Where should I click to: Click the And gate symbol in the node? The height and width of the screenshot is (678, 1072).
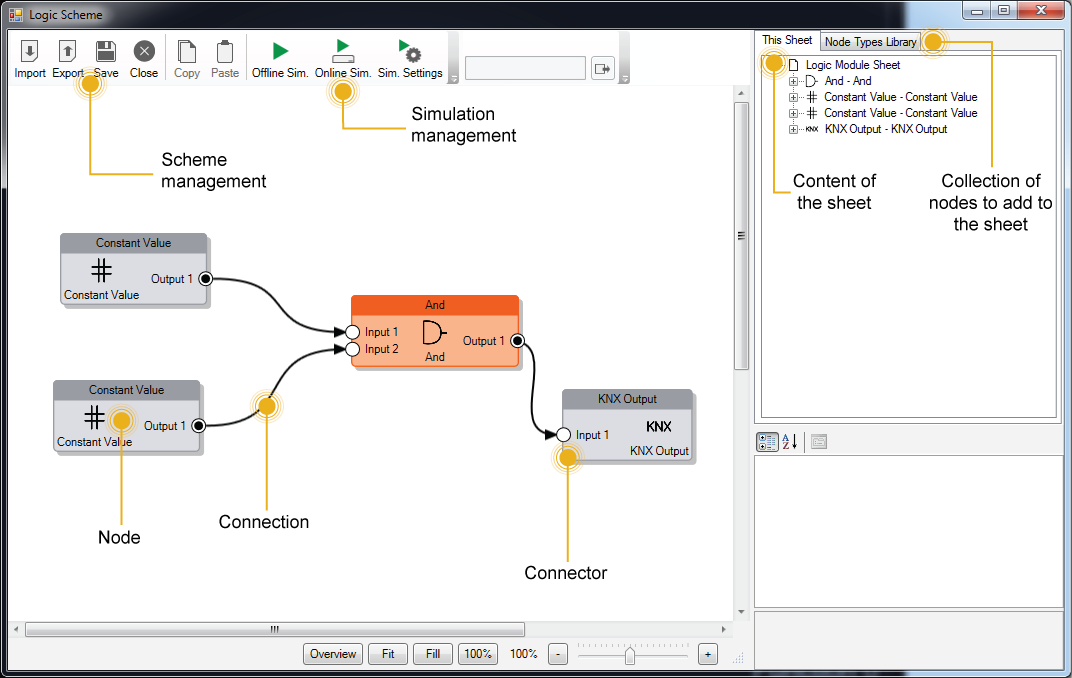(x=434, y=333)
